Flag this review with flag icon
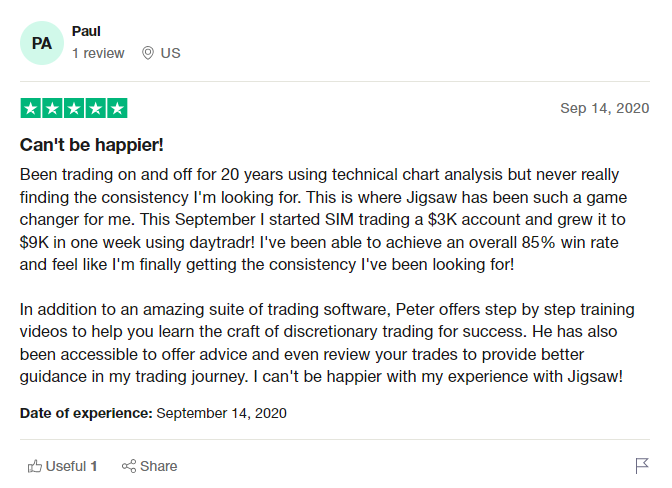The height and width of the screenshot is (488, 672). click(642, 466)
